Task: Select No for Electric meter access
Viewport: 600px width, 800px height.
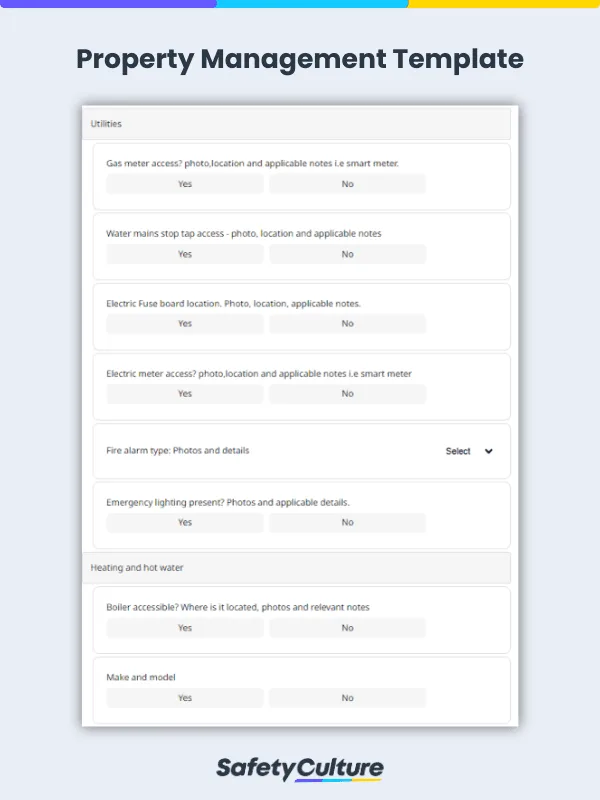Action: tap(347, 394)
